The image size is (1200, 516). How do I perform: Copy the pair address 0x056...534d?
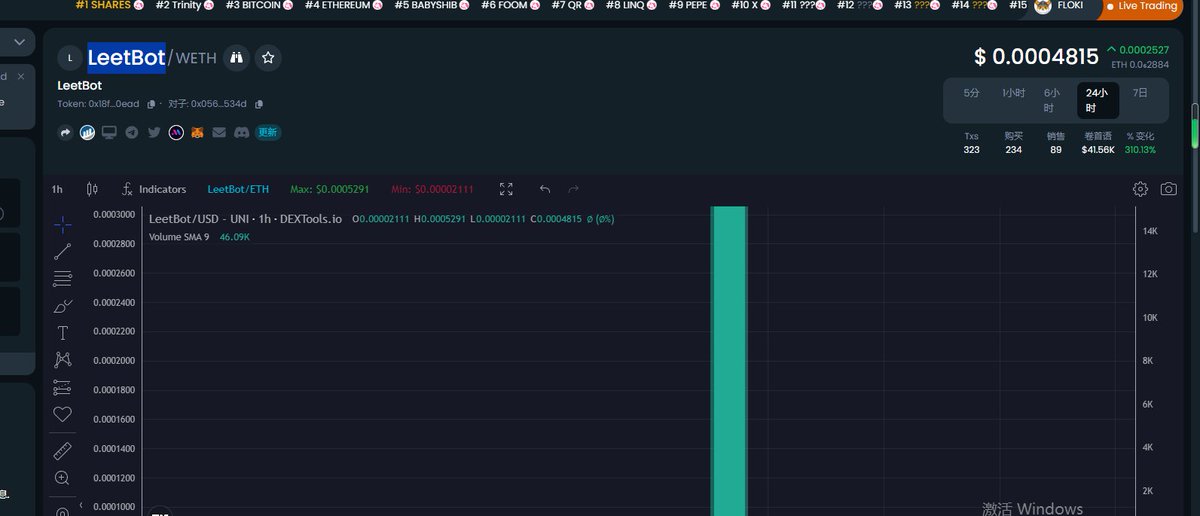tap(259, 104)
